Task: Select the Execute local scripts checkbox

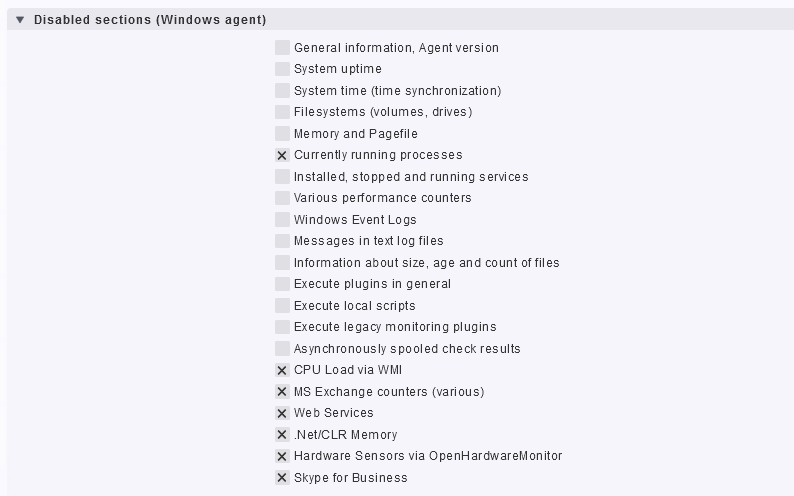Action: (x=282, y=306)
